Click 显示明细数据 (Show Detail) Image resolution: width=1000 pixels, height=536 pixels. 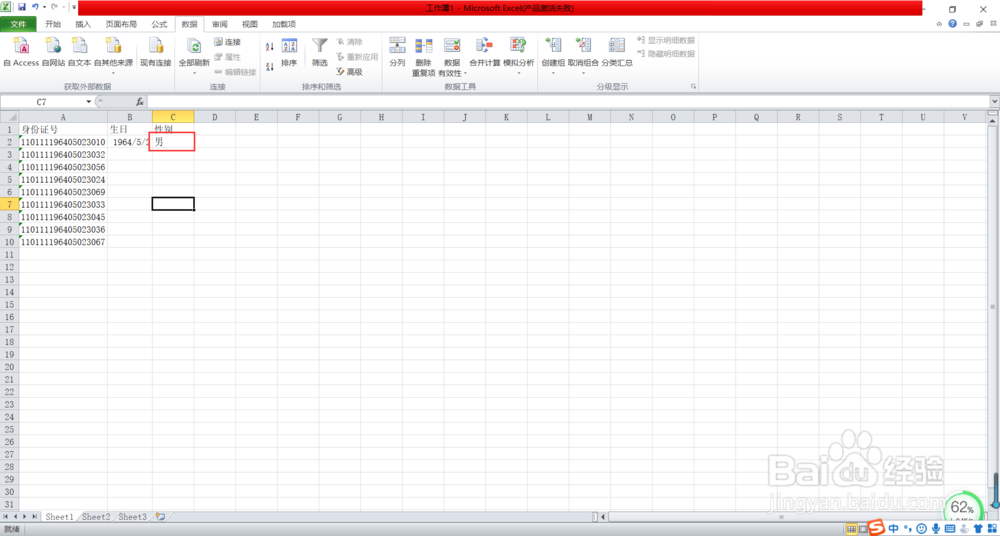point(666,40)
